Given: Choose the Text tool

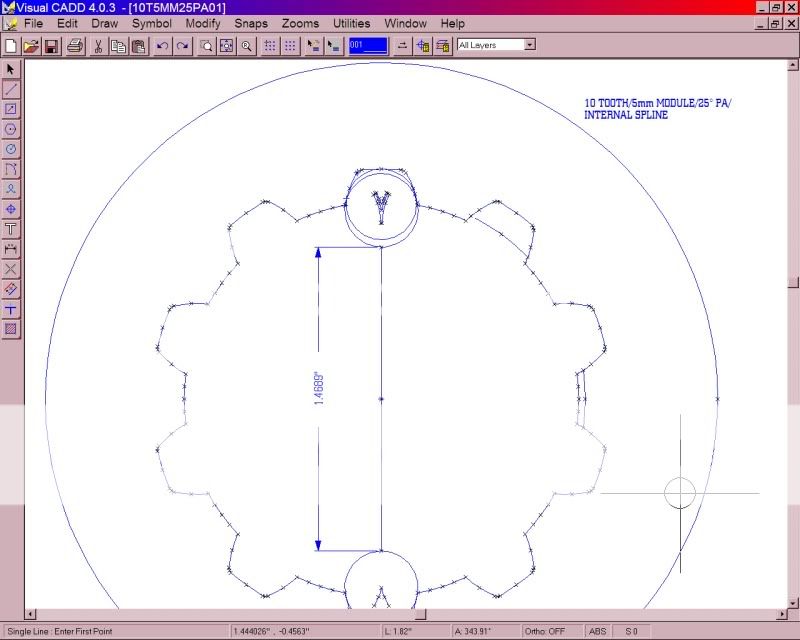Looking at the screenshot, I should pos(11,229).
